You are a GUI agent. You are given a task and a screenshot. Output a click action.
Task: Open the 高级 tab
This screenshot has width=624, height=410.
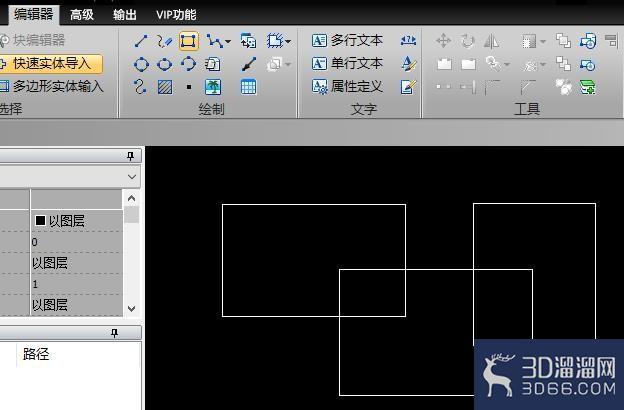(82, 15)
